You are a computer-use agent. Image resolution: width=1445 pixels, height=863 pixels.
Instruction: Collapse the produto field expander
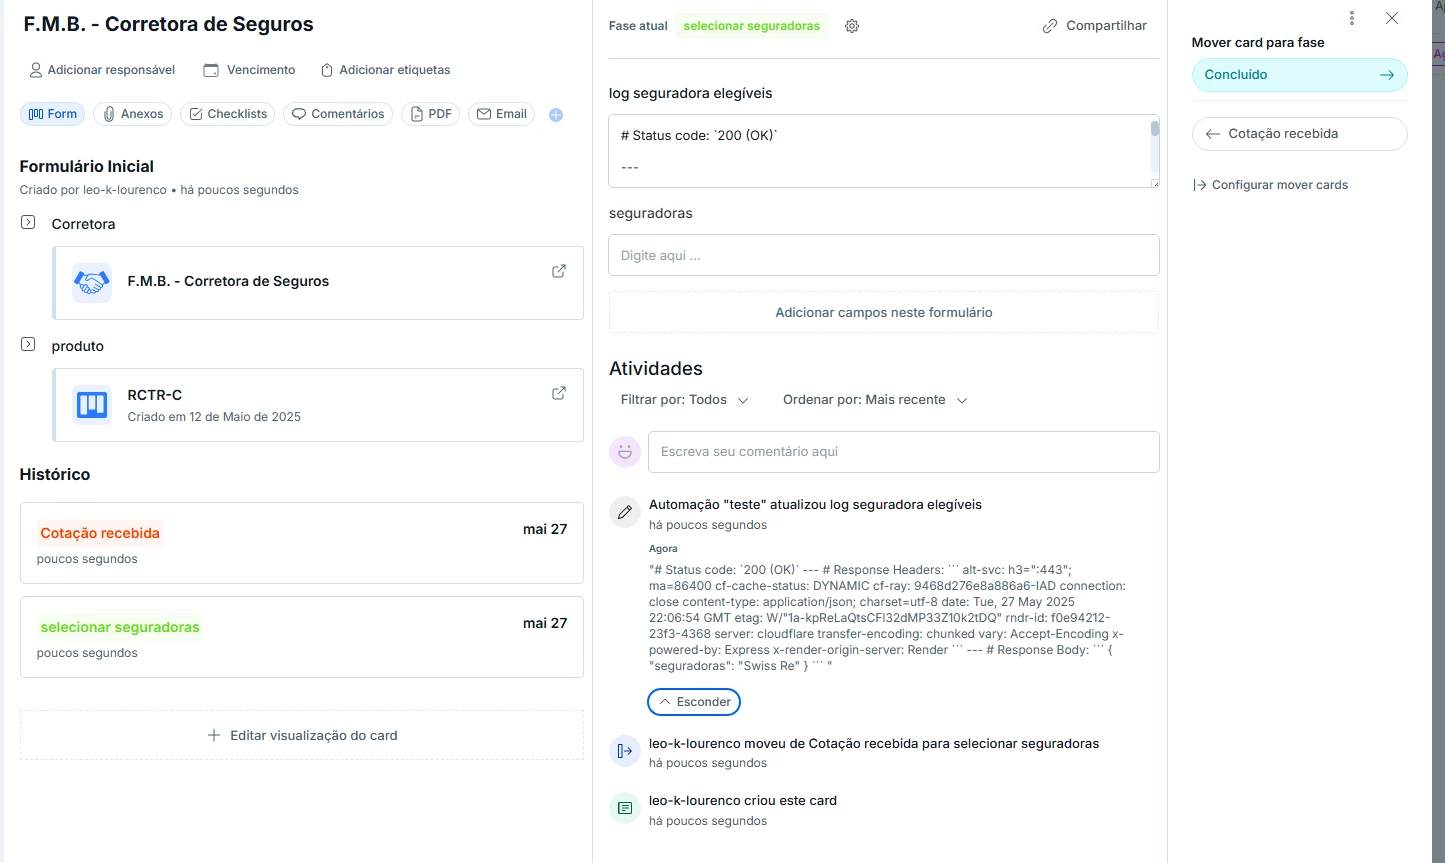(28, 344)
